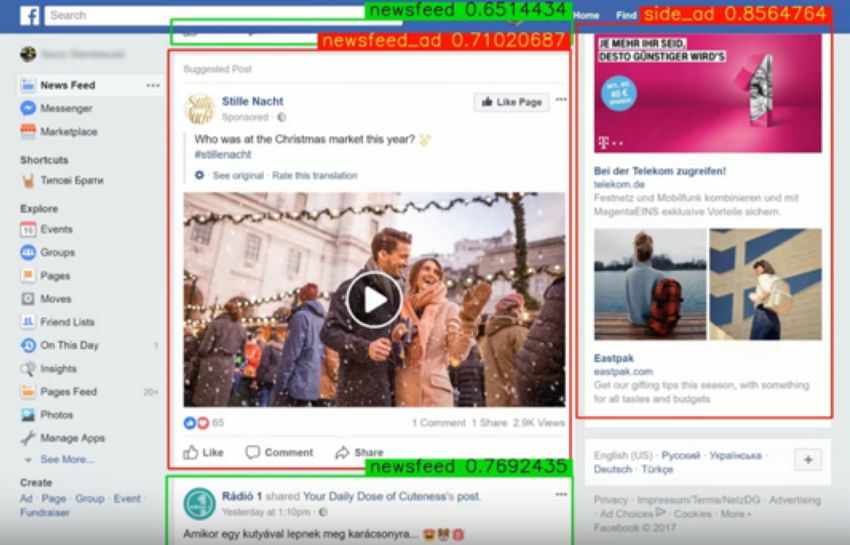Click the plus button to add language
The width and height of the screenshot is (850, 545).
[808, 460]
